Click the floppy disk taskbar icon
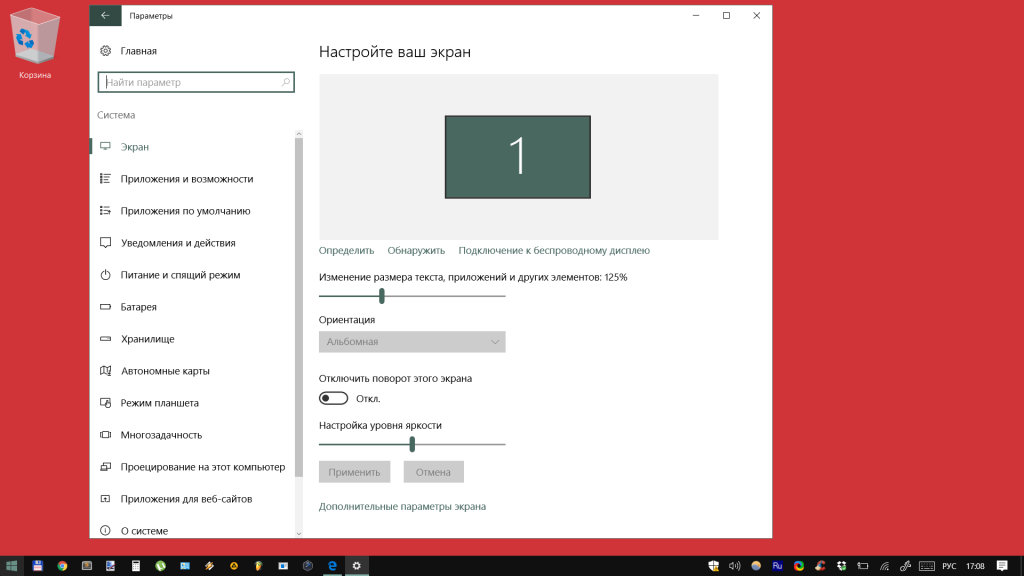Image resolution: width=1024 pixels, height=576 pixels. (37, 566)
